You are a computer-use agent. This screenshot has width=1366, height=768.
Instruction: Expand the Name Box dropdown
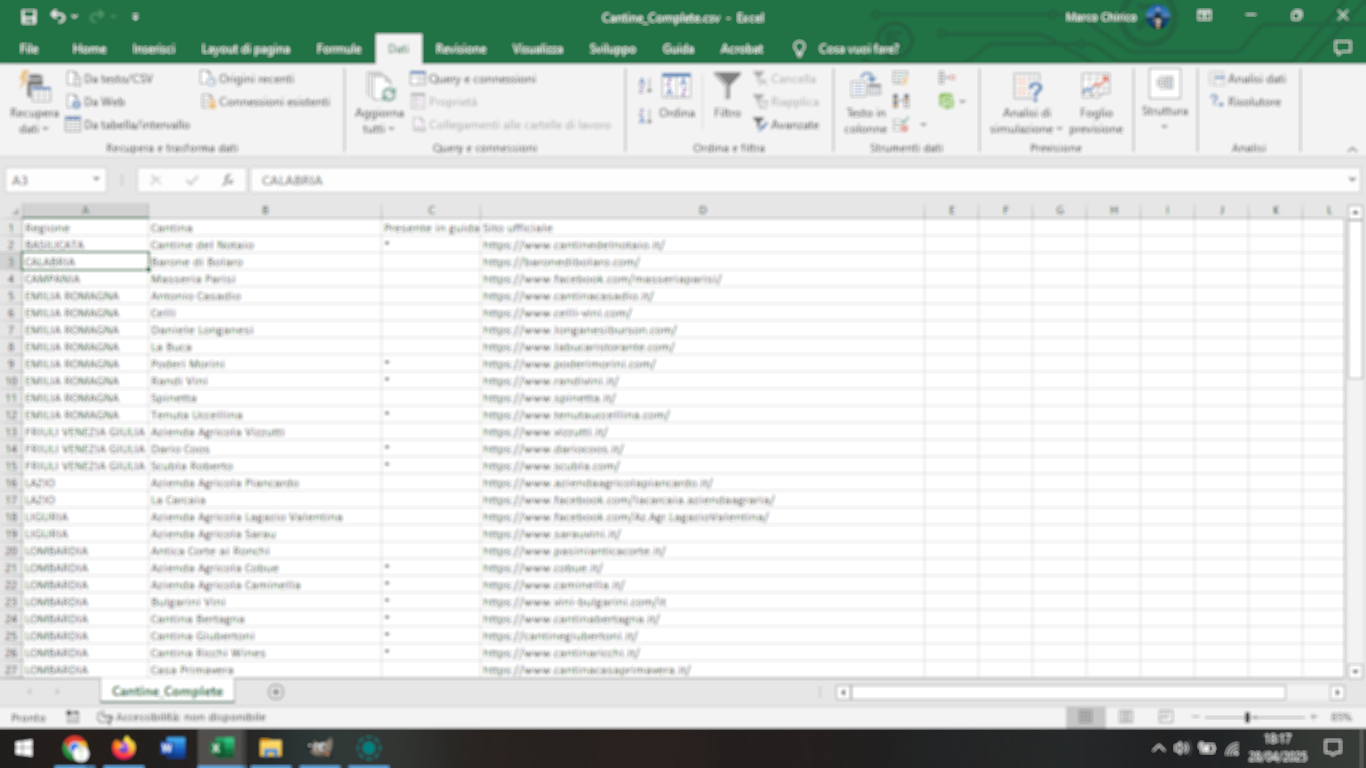(x=97, y=180)
